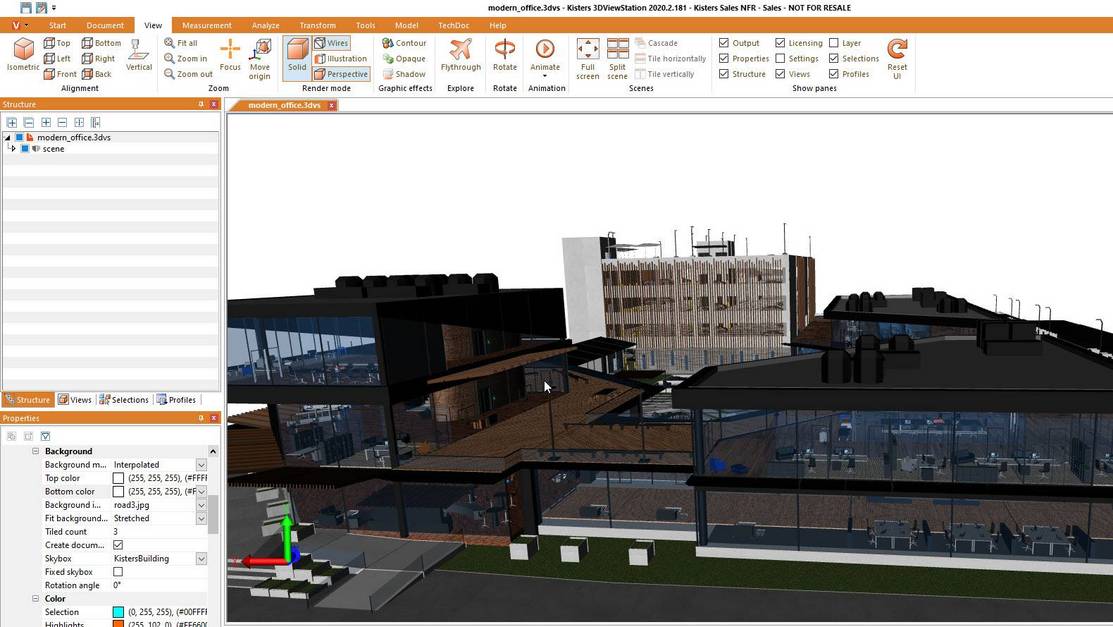Toggle the Selections pane checkbox
This screenshot has height=627, width=1113.
tap(833, 58)
